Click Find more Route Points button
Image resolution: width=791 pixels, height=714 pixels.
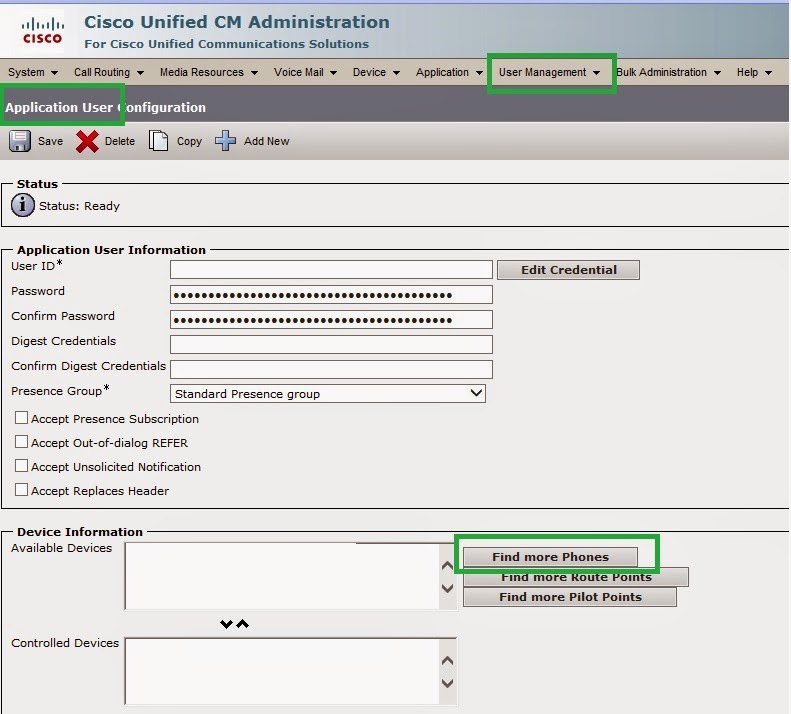576,578
